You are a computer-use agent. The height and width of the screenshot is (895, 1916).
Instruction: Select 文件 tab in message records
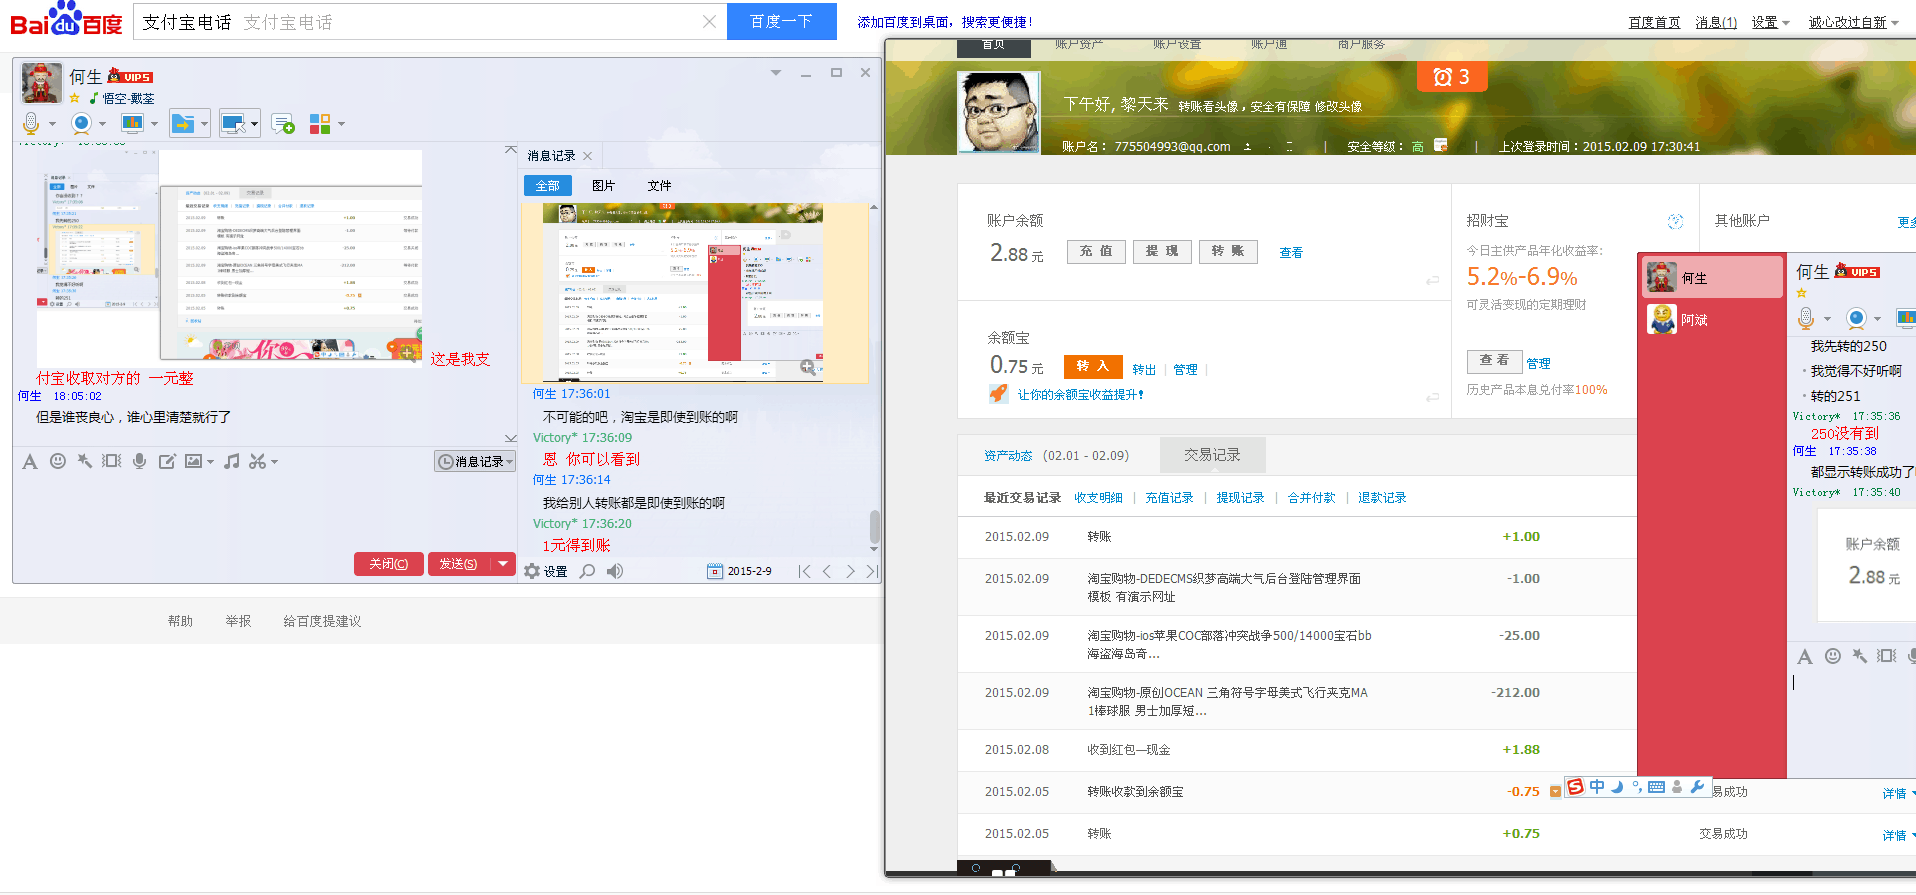click(659, 186)
